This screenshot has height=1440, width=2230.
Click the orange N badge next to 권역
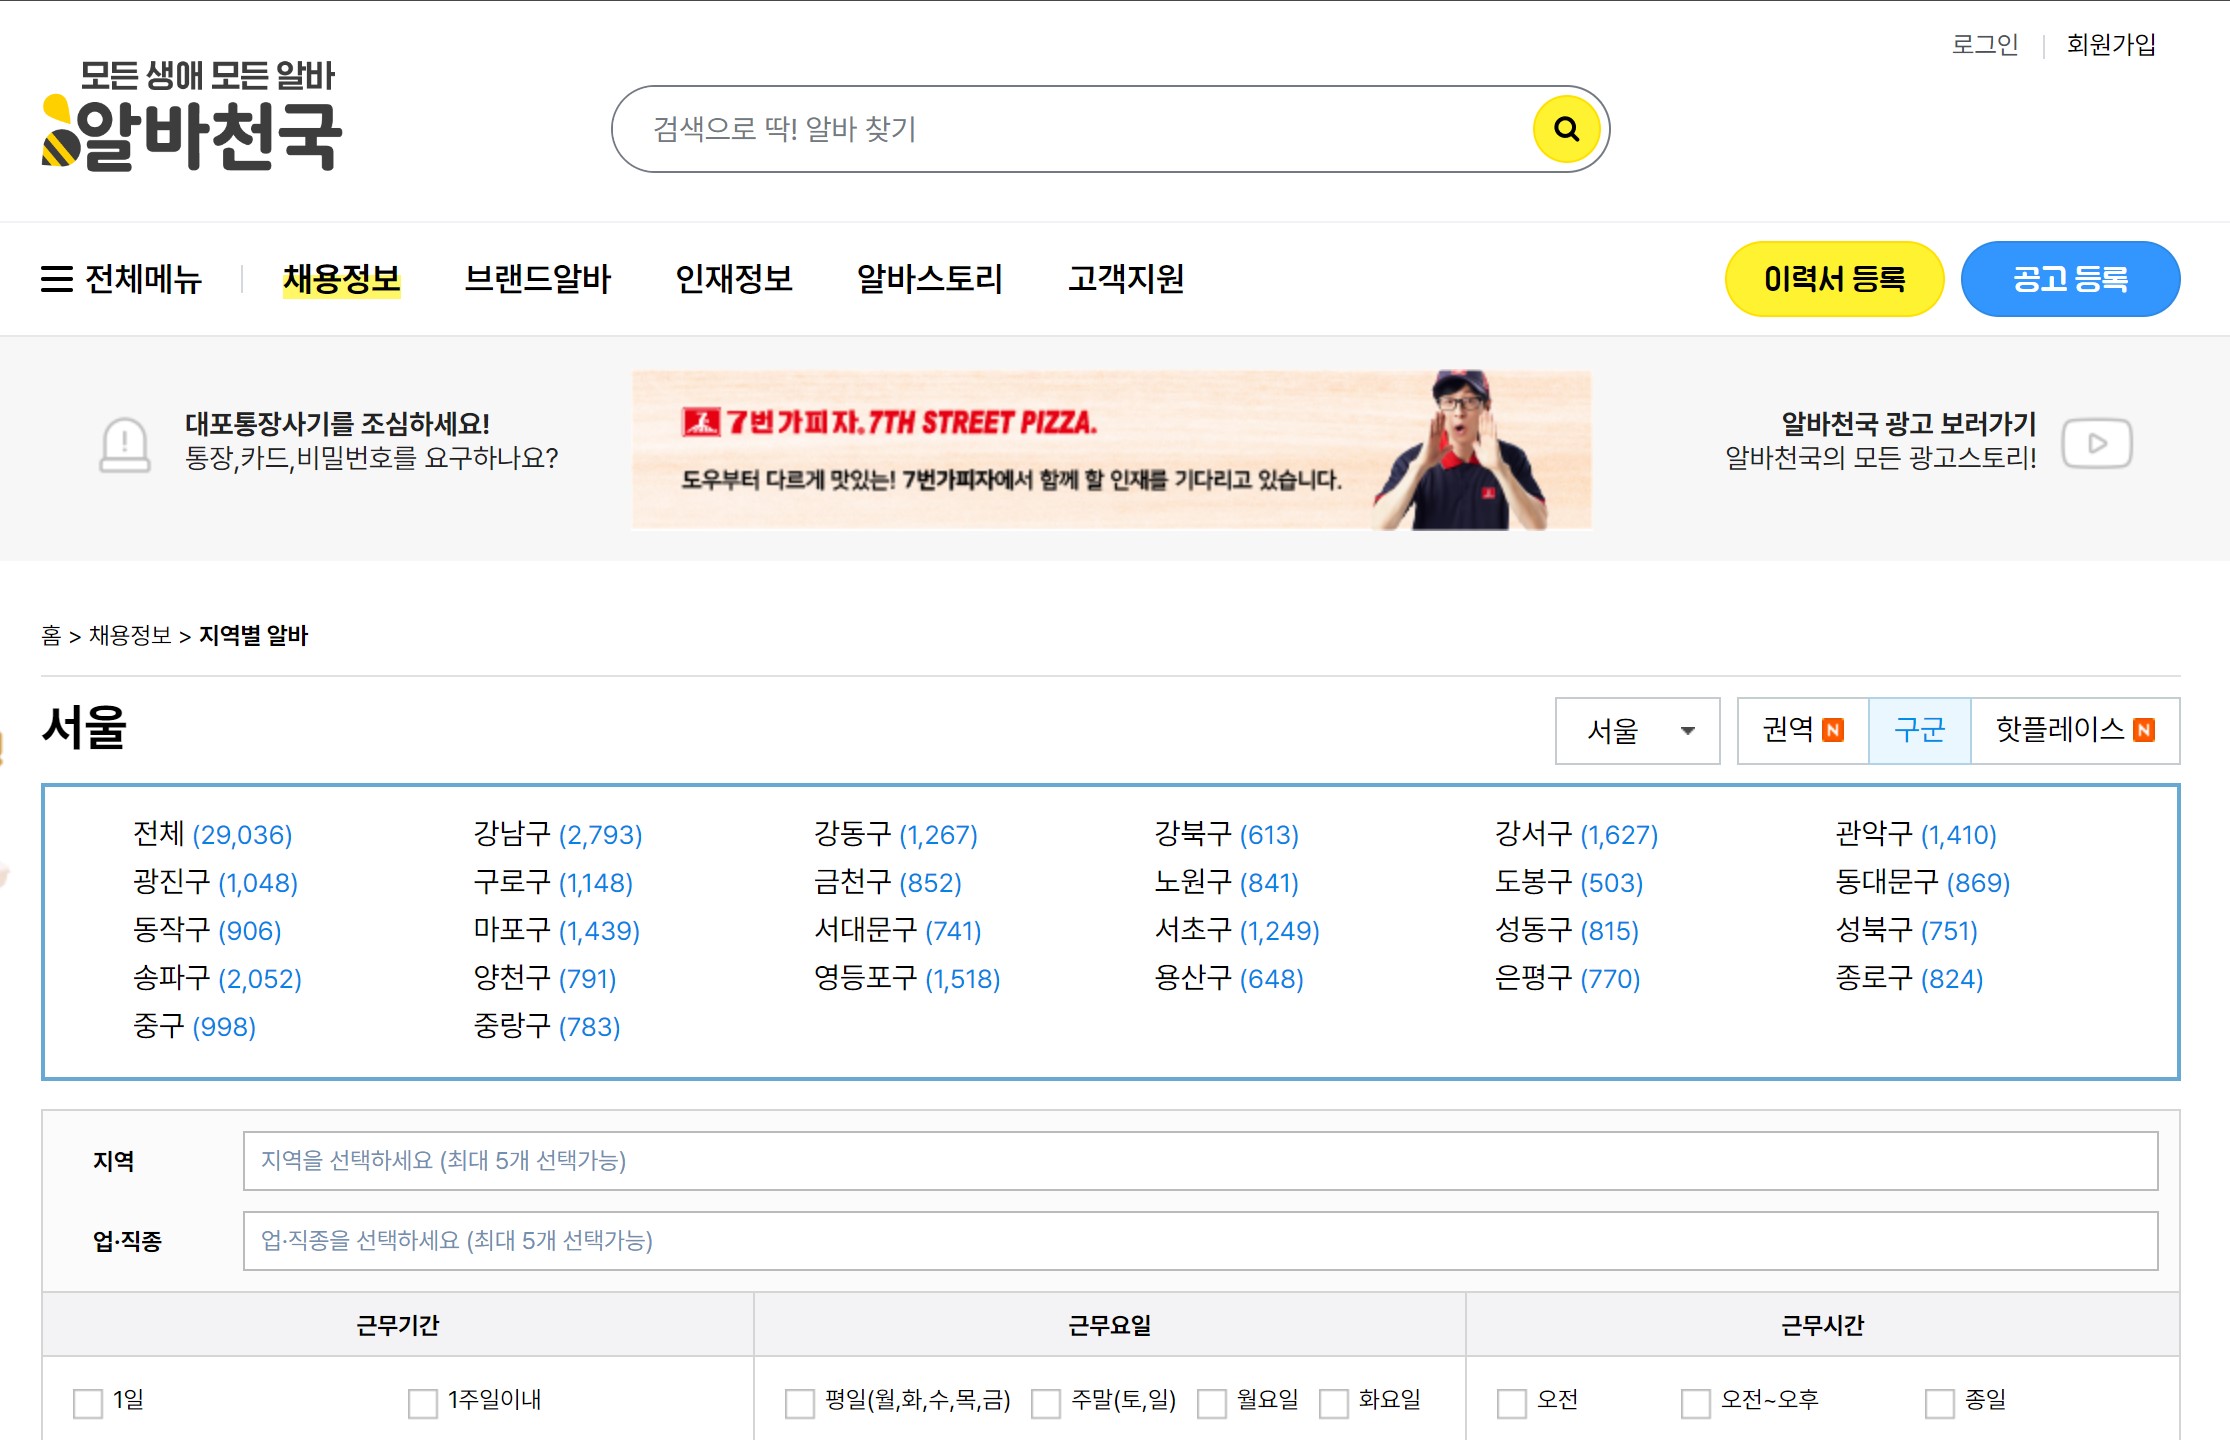pyautogui.click(x=1833, y=730)
